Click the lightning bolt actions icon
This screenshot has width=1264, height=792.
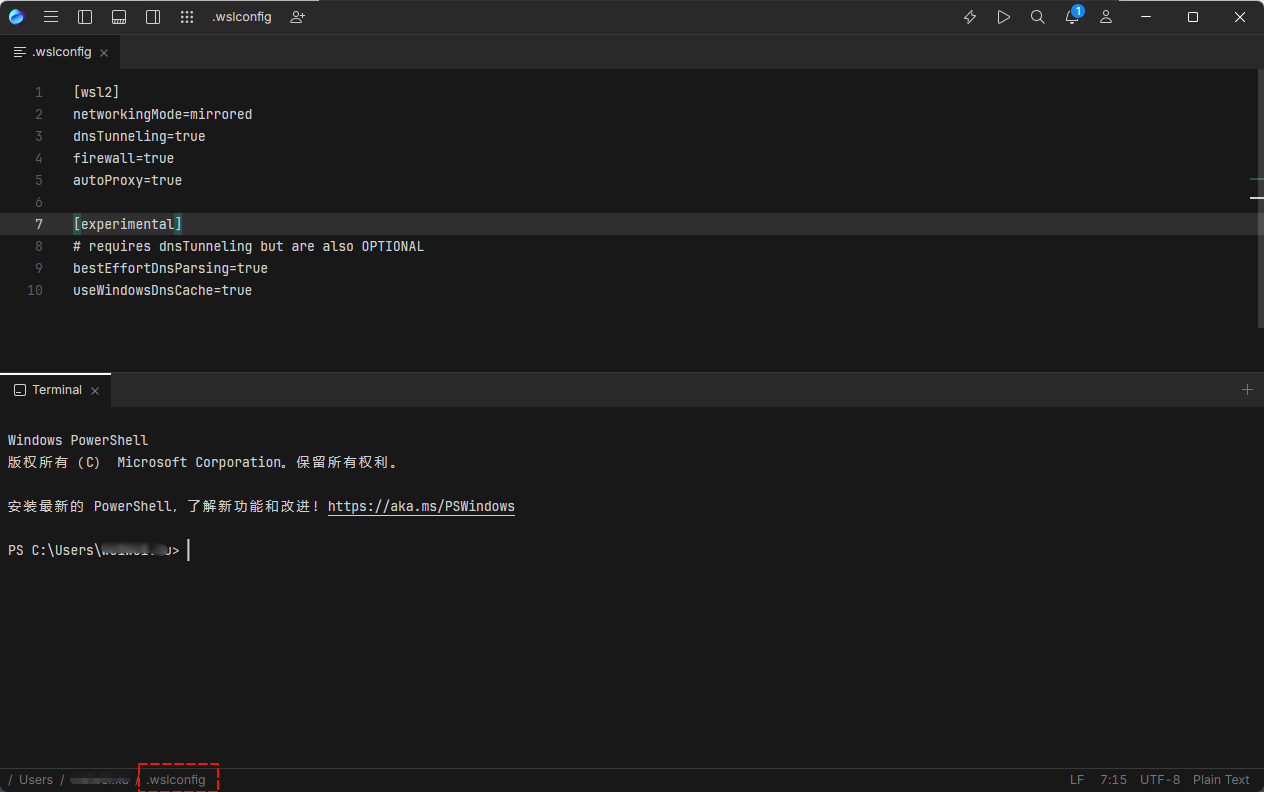pyautogui.click(x=969, y=17)
